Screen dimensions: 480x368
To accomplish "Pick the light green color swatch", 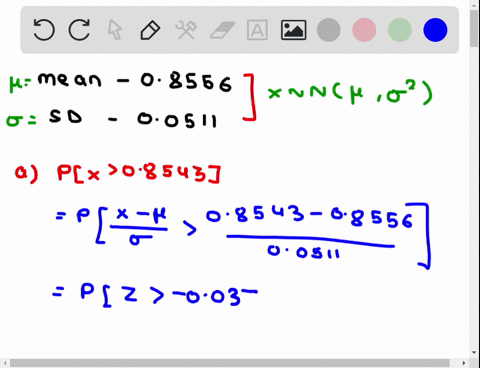I will 400,30.
